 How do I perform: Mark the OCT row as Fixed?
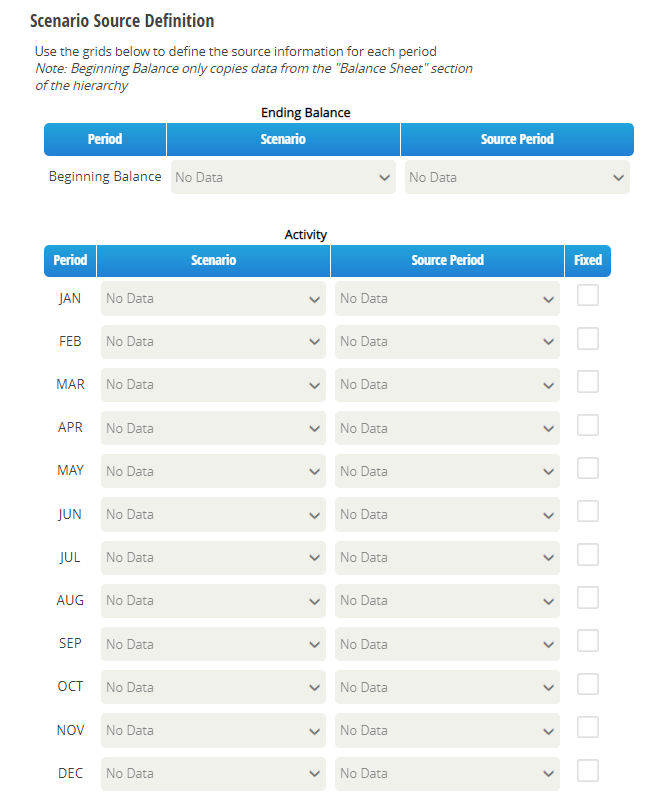point(588,684)
